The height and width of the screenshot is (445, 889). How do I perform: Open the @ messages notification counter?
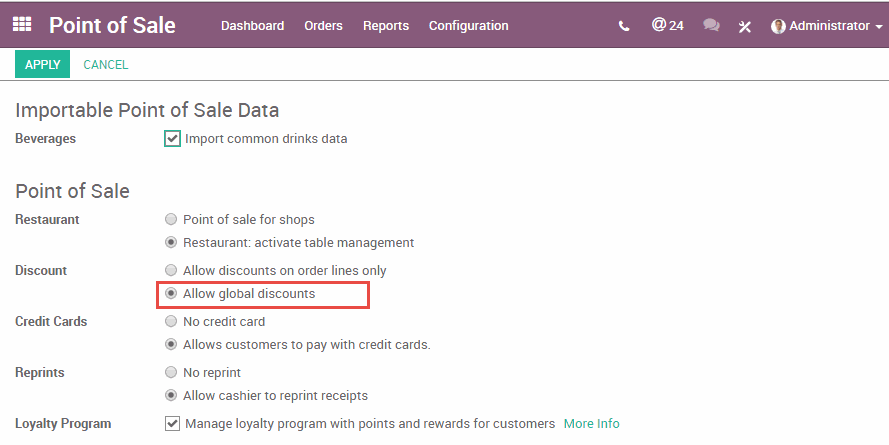point(667,25)
